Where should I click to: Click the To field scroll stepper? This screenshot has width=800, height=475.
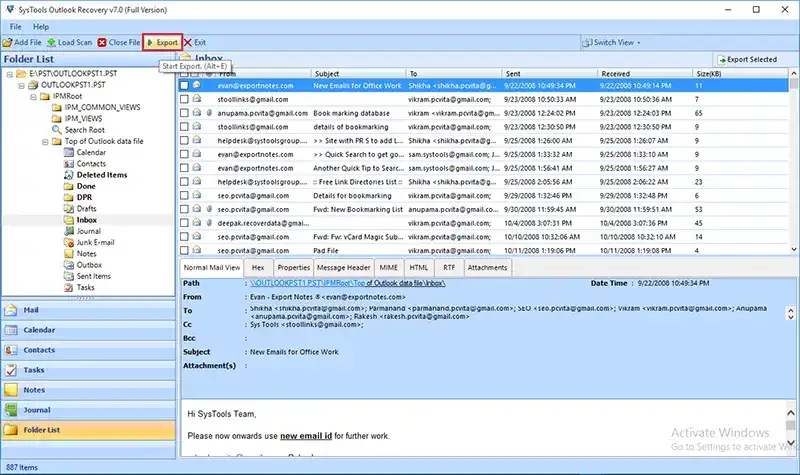click(791, 313)
